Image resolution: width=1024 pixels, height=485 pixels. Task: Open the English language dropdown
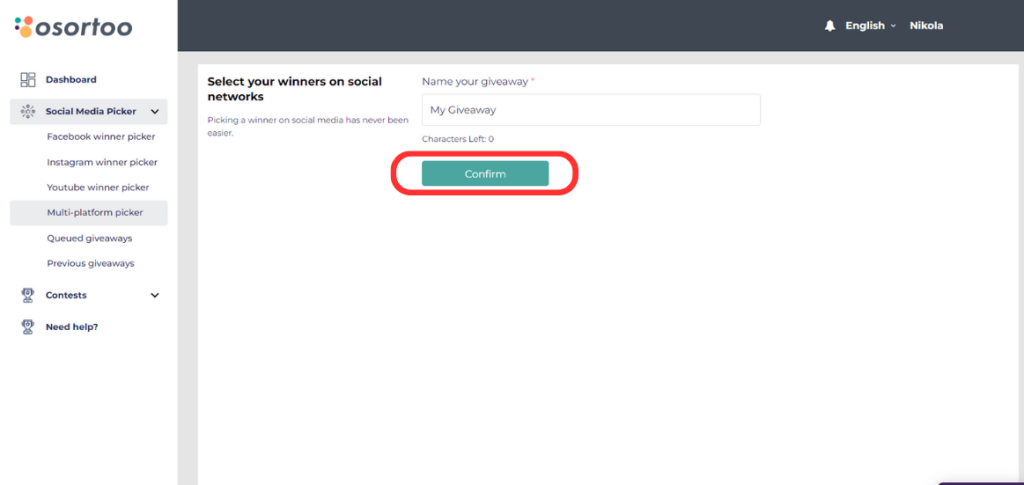click(870, 26)
